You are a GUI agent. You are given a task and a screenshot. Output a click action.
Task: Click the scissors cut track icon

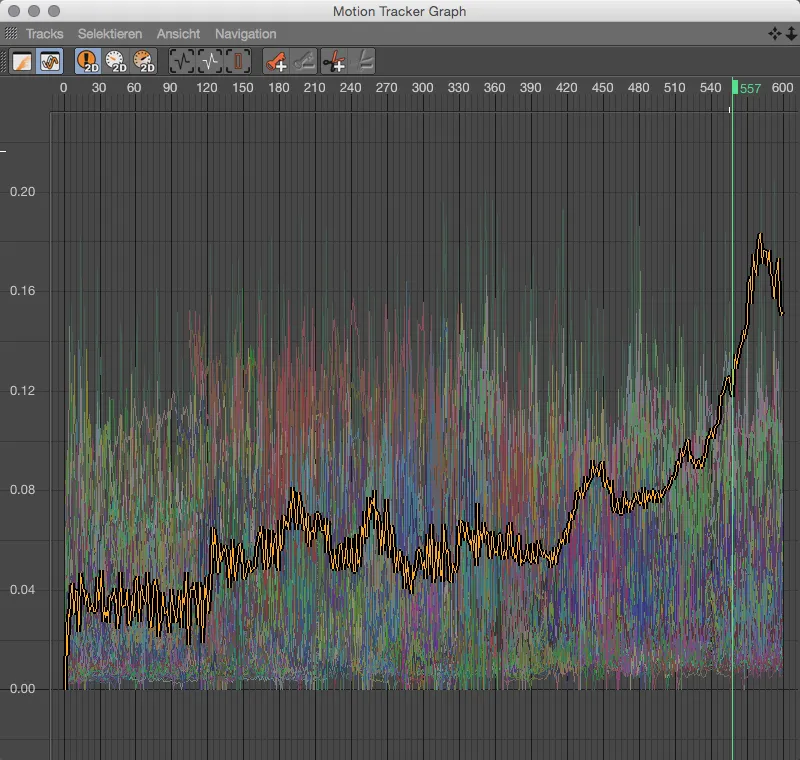click(334, 62)
